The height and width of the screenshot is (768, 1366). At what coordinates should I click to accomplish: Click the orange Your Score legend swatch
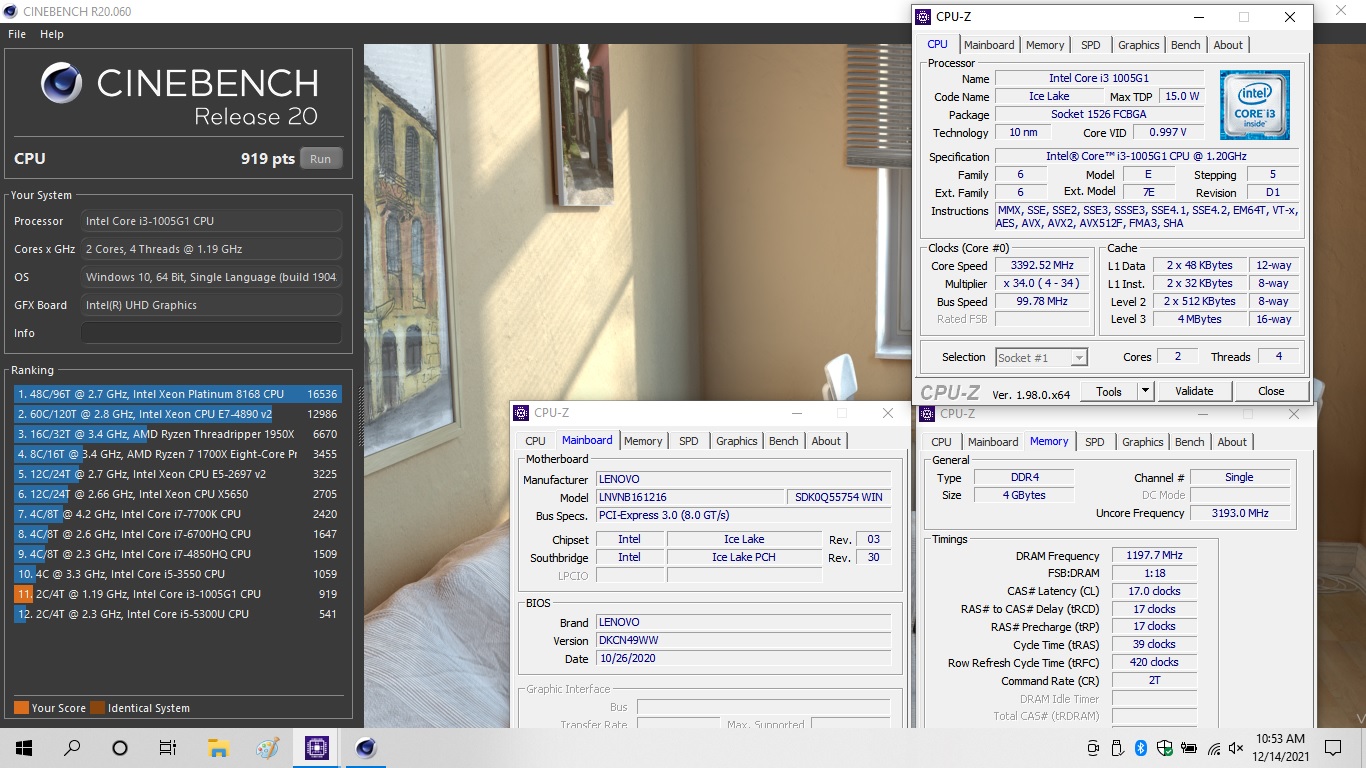(21, 708)
